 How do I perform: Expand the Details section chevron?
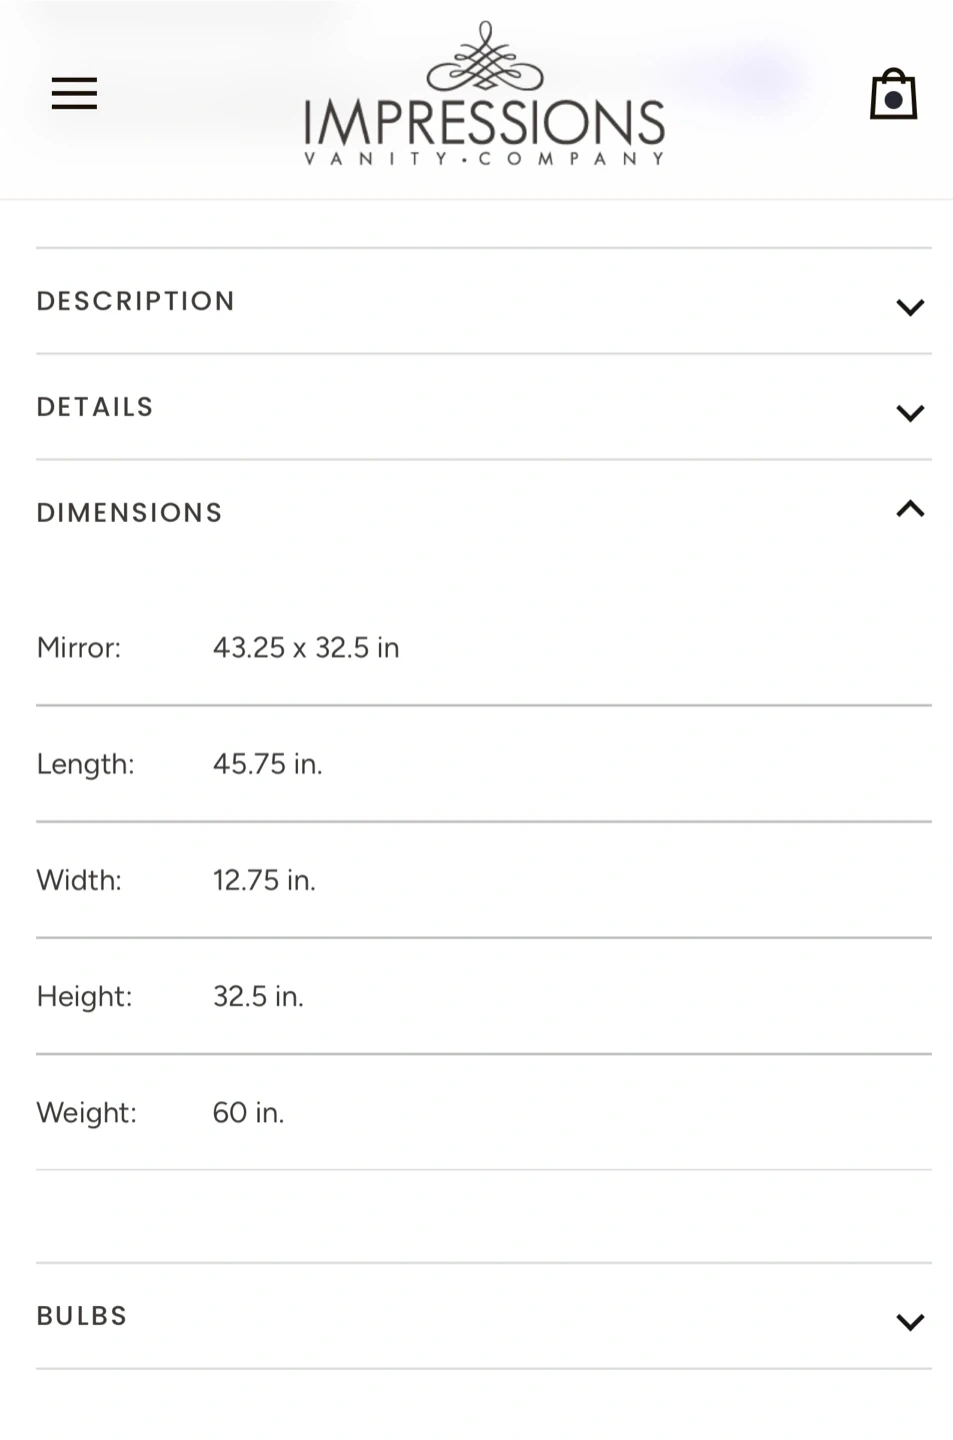909,412
